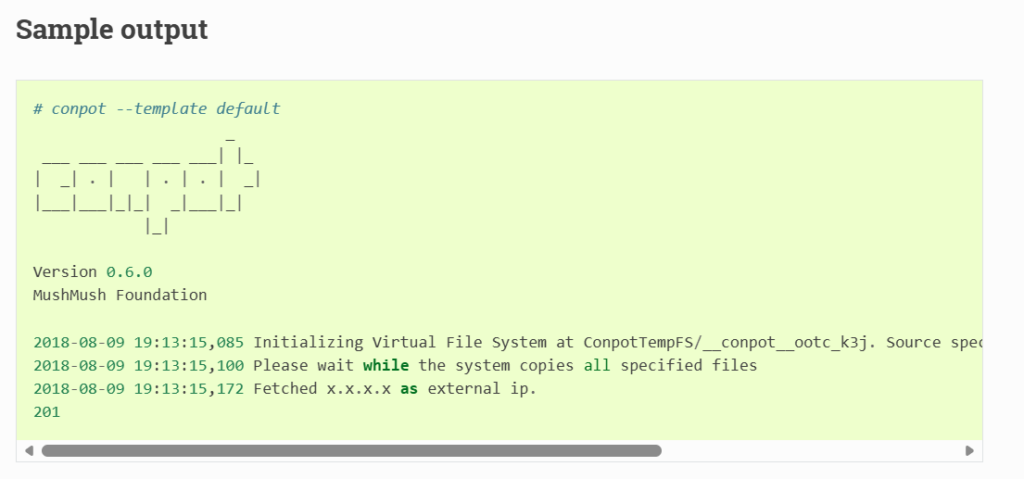
Task: Click the conpot ASCII art logo
Action: 148,185
